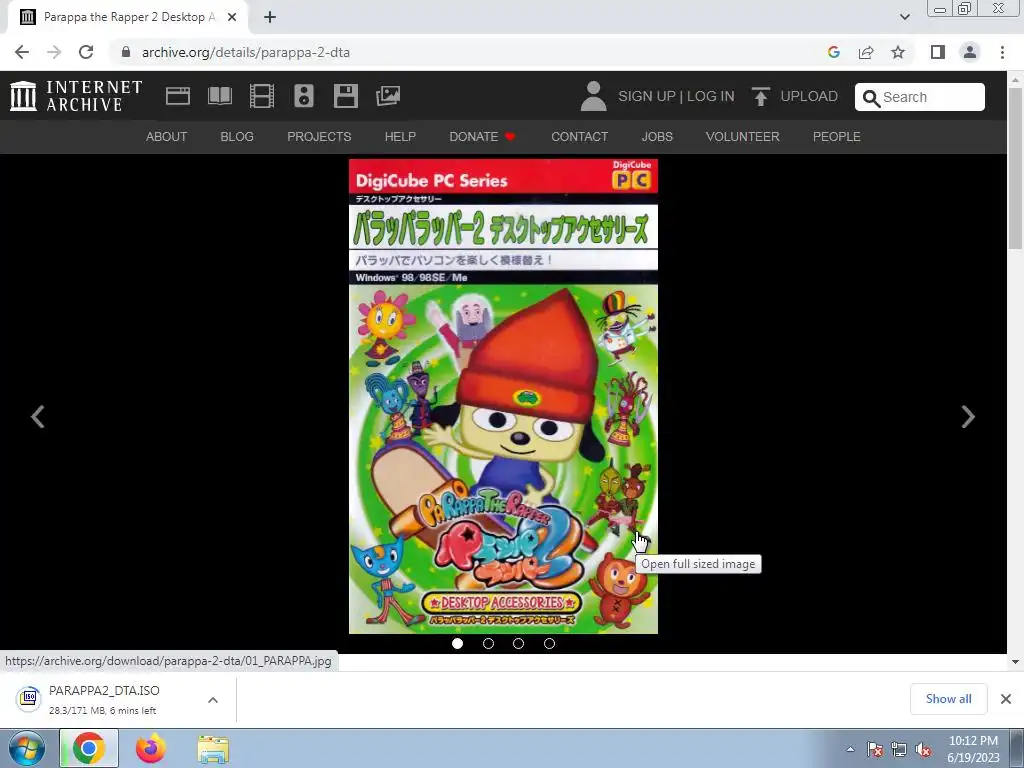Show next carousel image
1024x768 pixels.
[968, 417]
